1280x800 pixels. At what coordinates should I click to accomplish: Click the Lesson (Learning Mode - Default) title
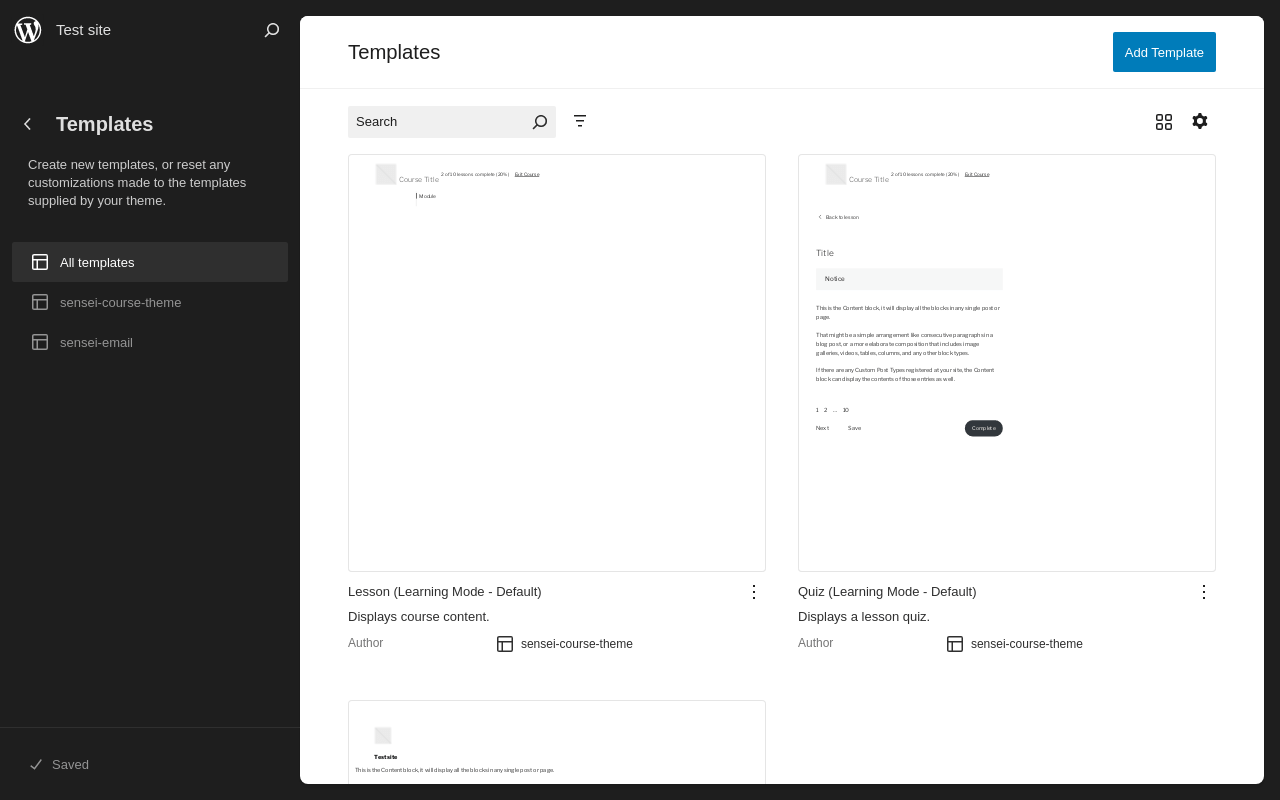[445, 591]
